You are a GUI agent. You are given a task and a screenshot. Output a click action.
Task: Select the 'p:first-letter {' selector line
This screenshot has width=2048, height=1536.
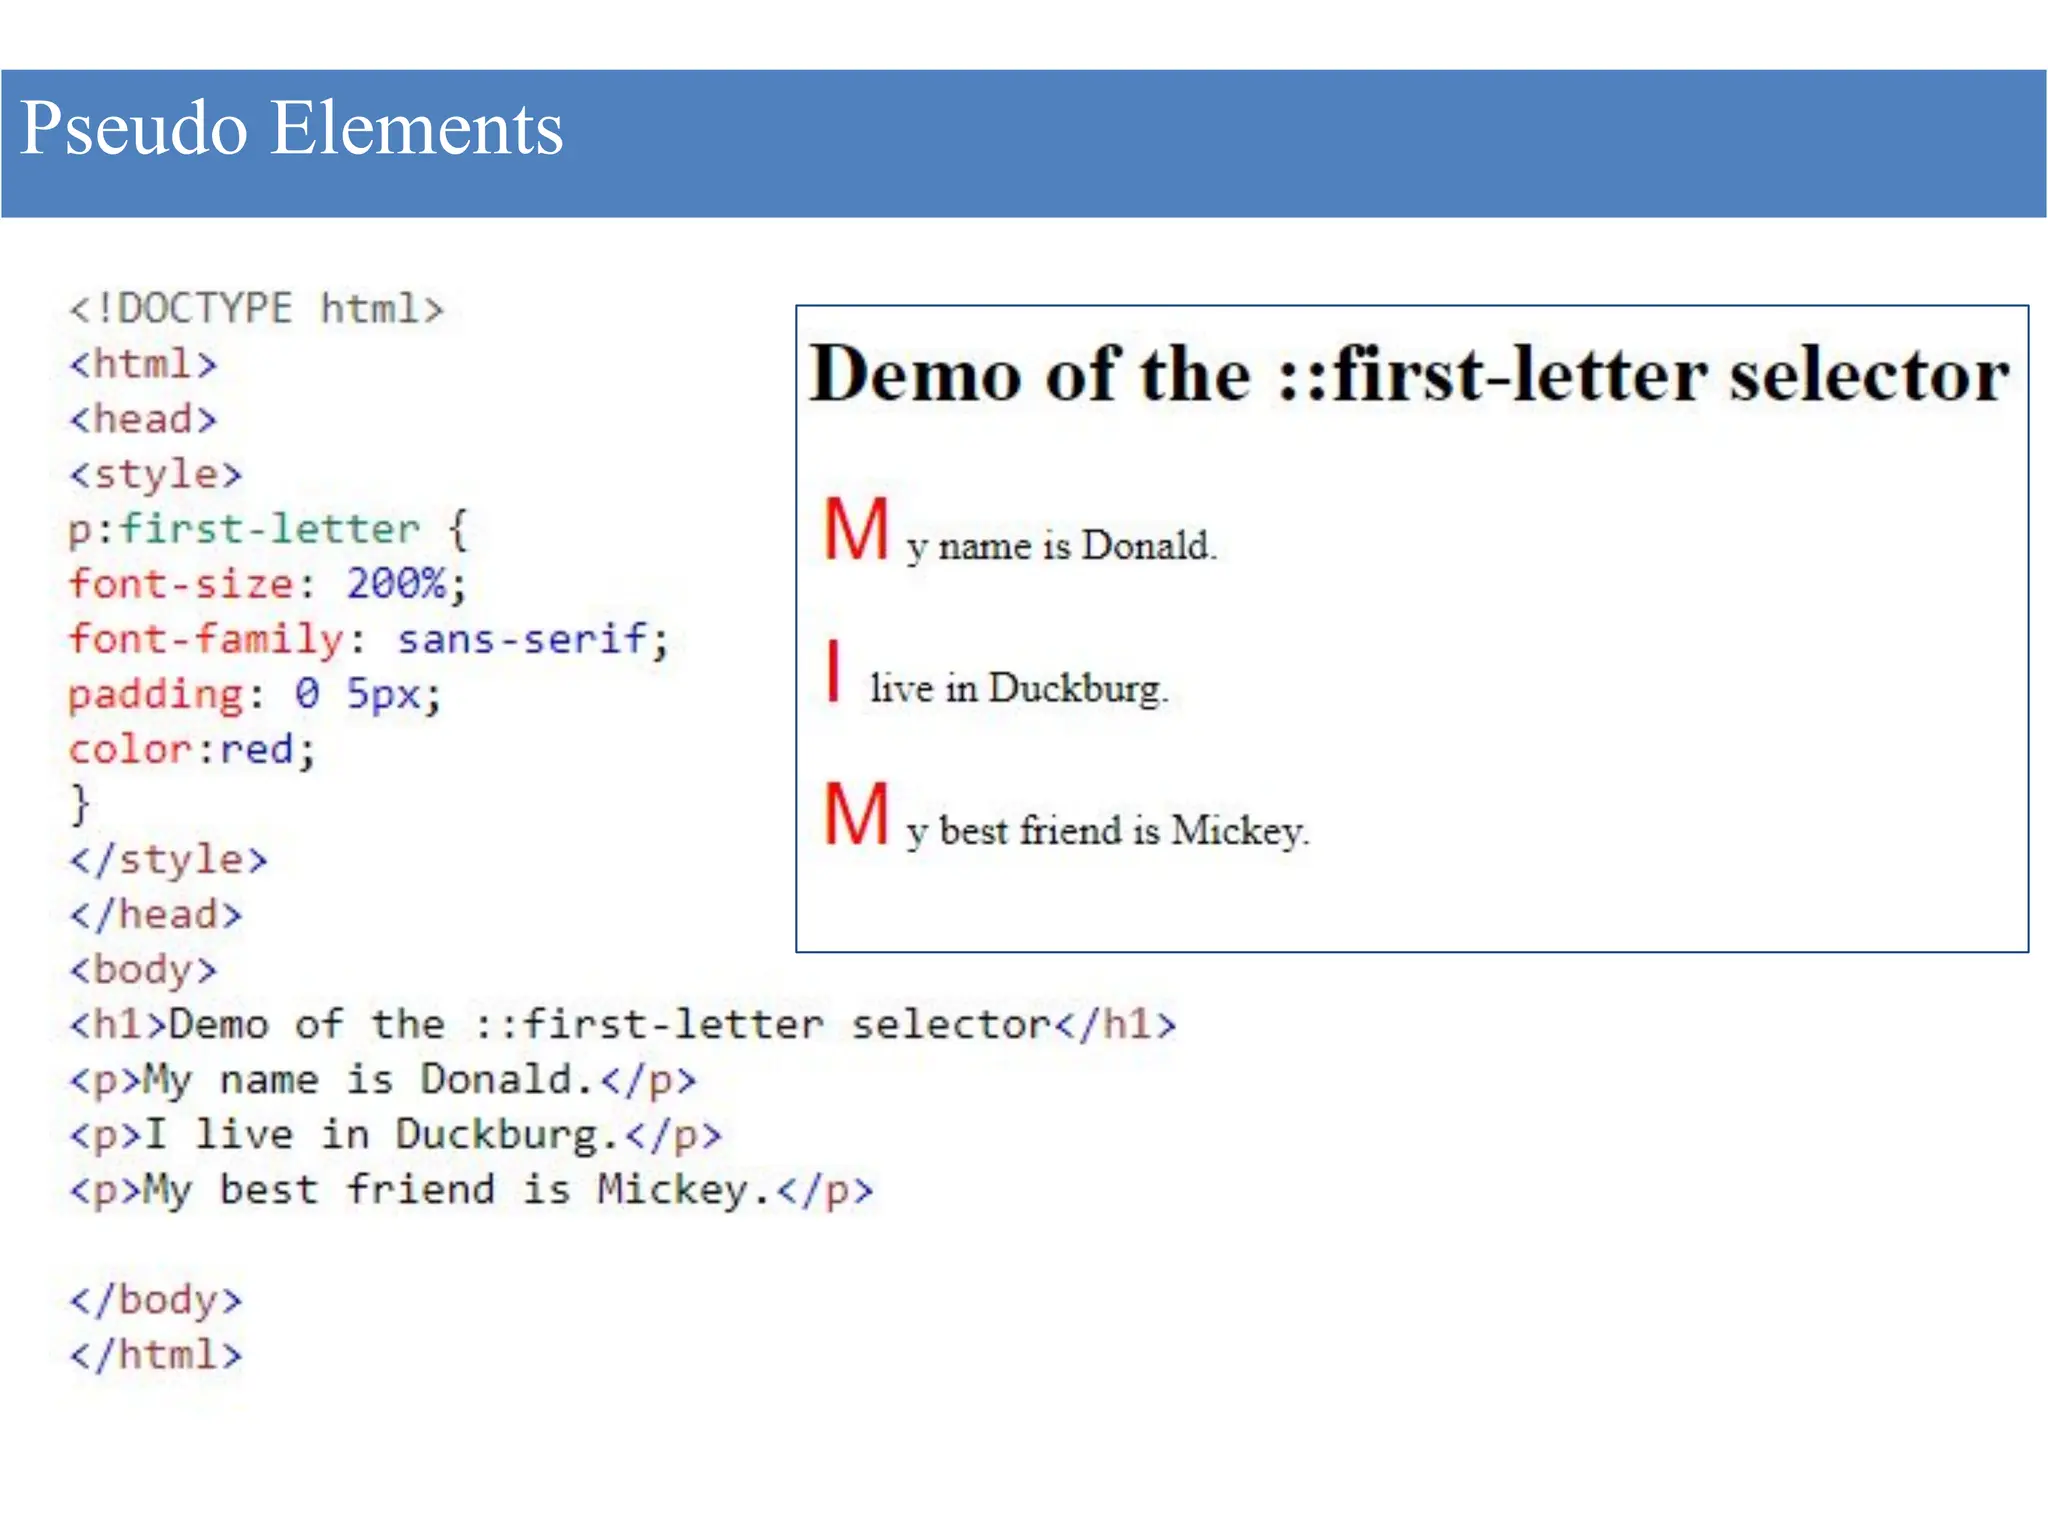[x=268, y=529]
